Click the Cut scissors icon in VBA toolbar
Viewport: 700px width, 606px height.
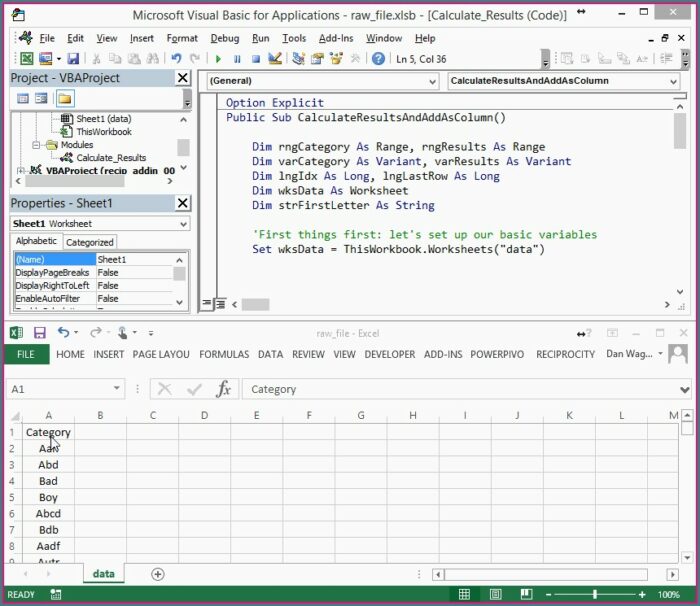[x=96, y=59]
